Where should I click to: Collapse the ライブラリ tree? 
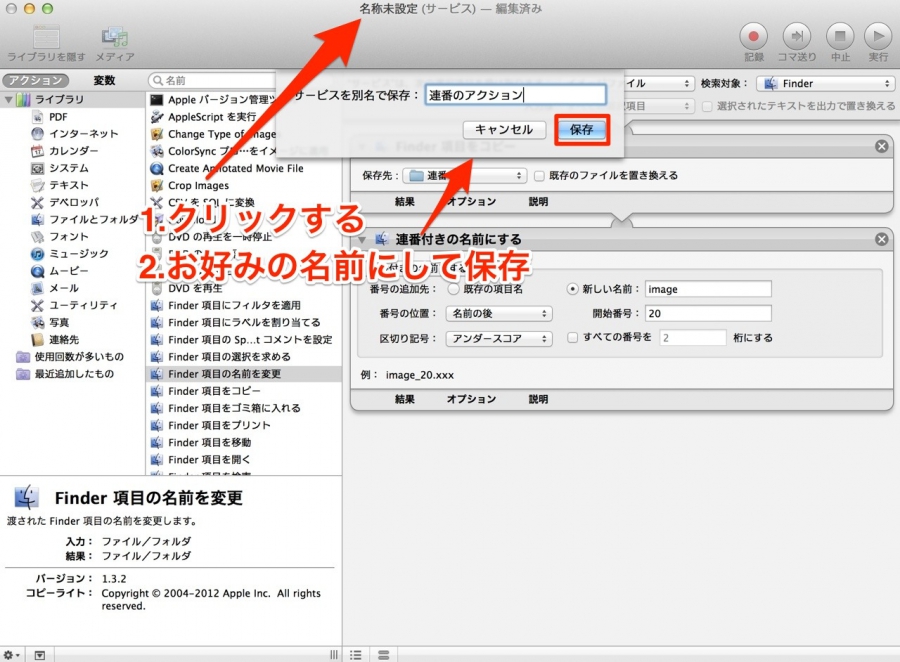(x=9, y=100)
